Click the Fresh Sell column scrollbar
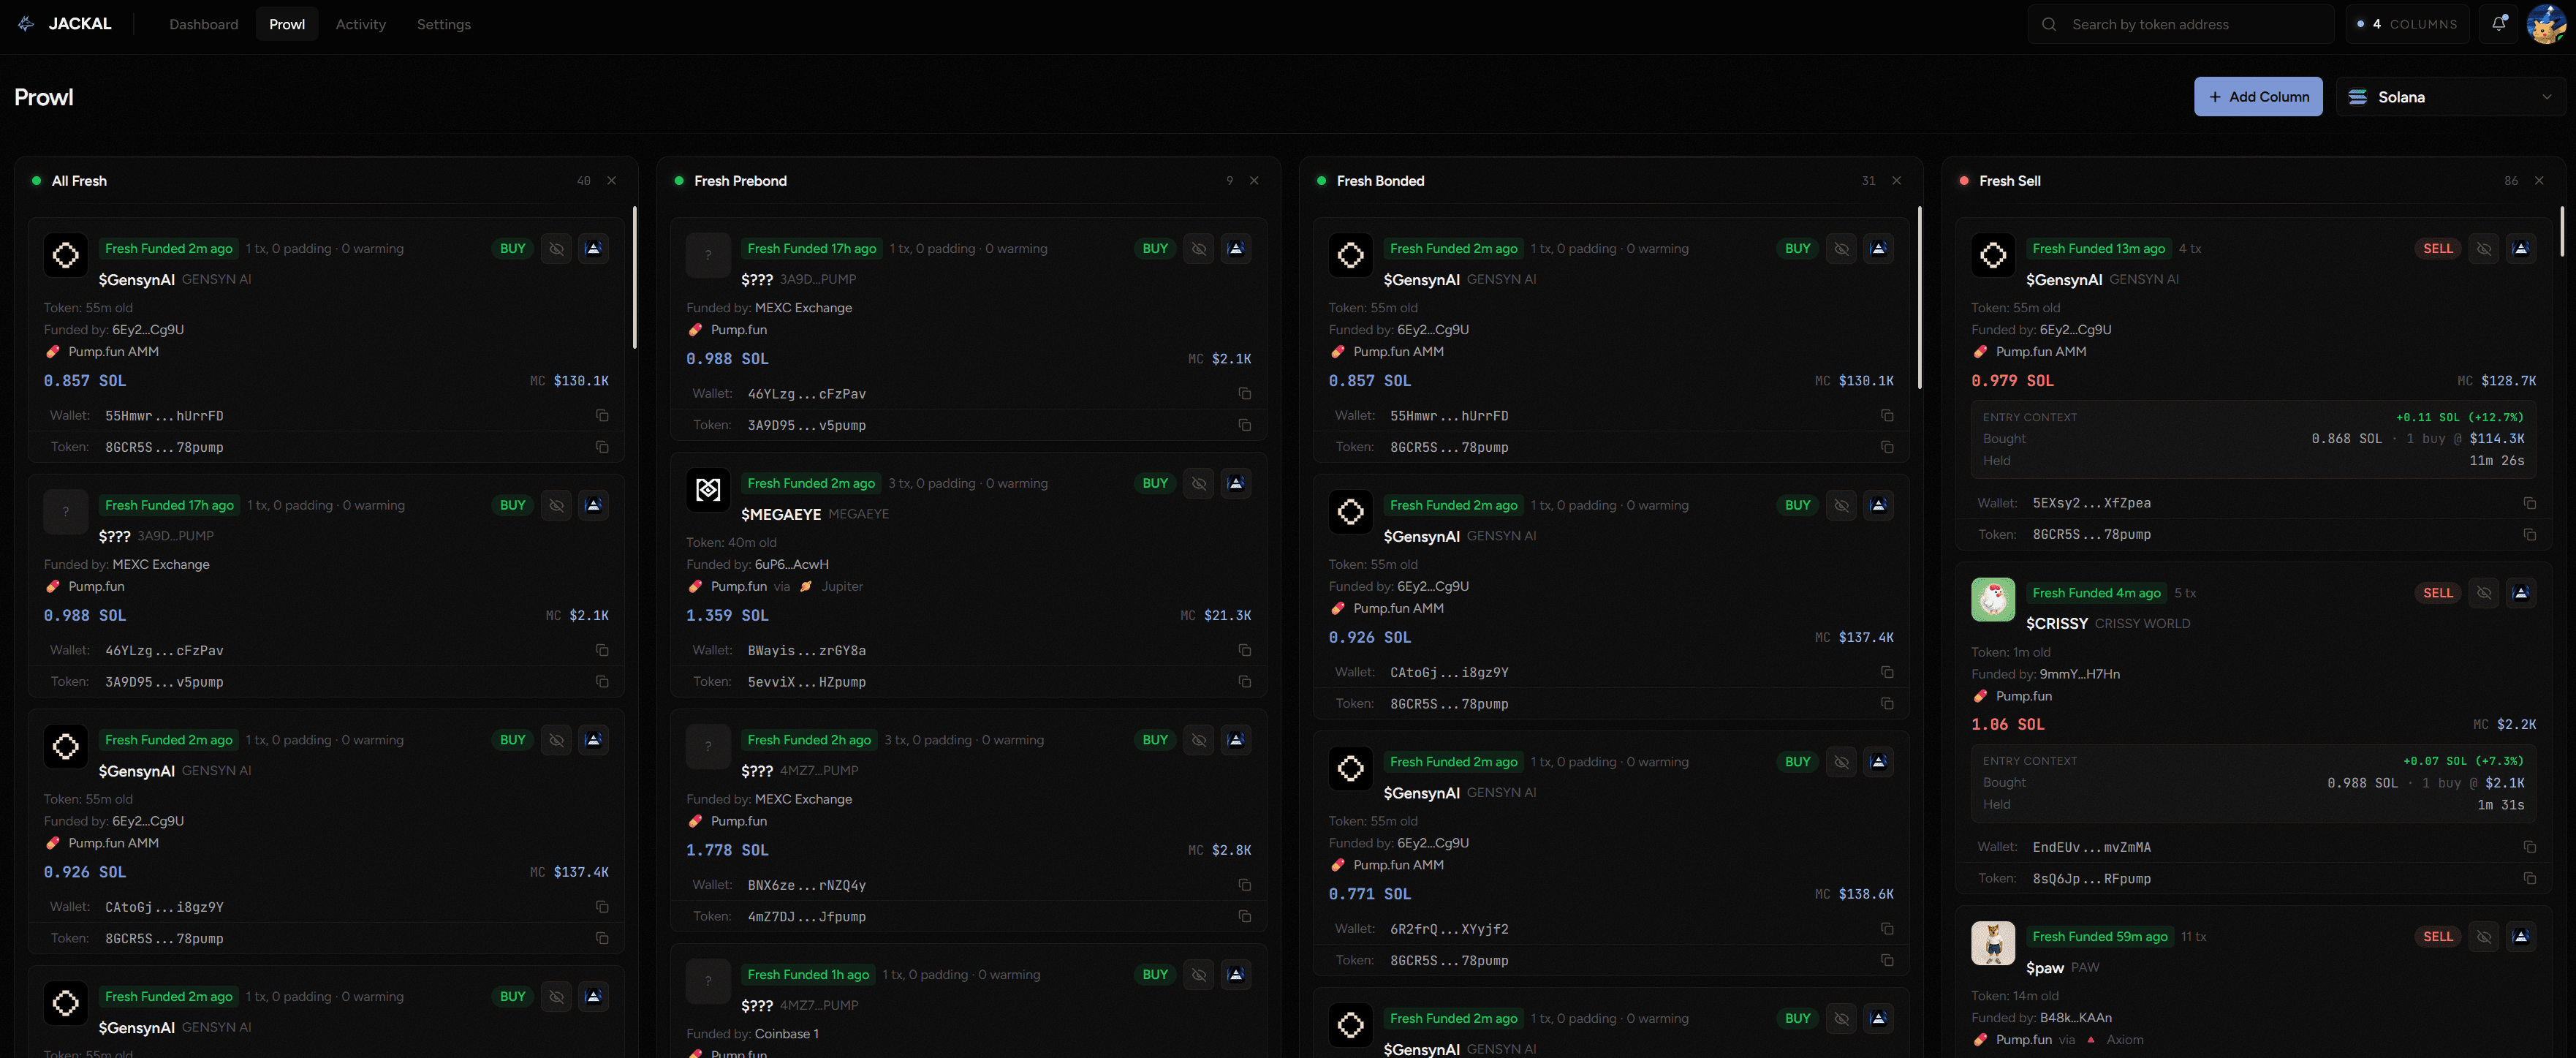The image size is (2576, 1058). tap(2561, 231)
